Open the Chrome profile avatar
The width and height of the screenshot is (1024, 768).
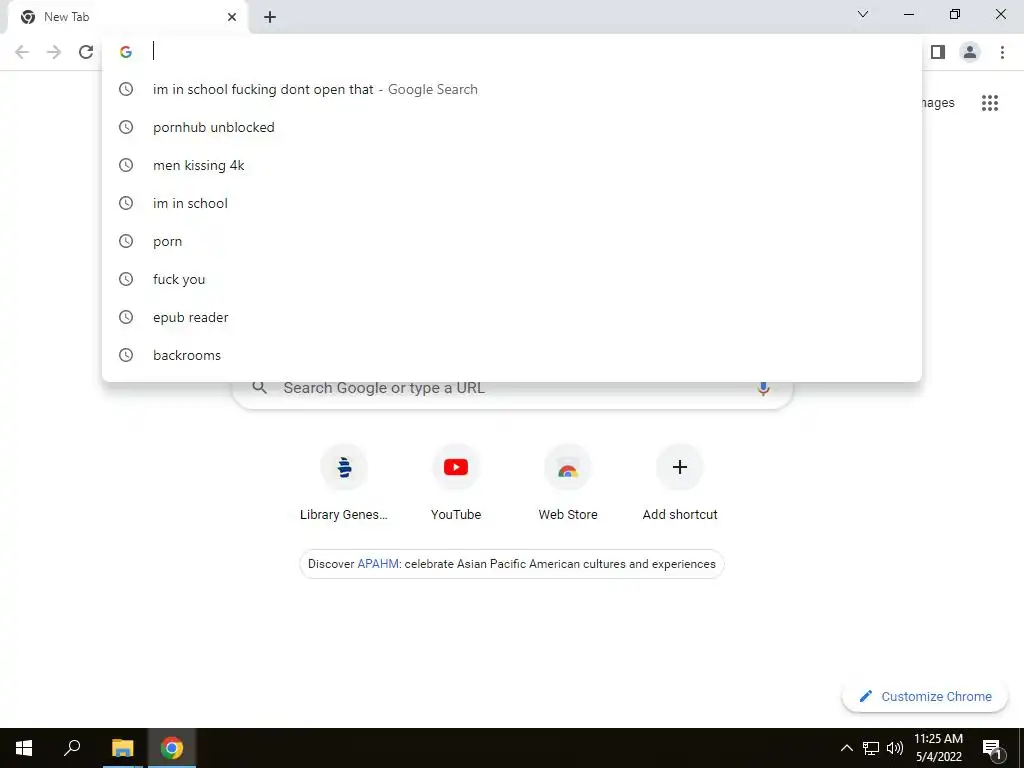pos(970,52)
